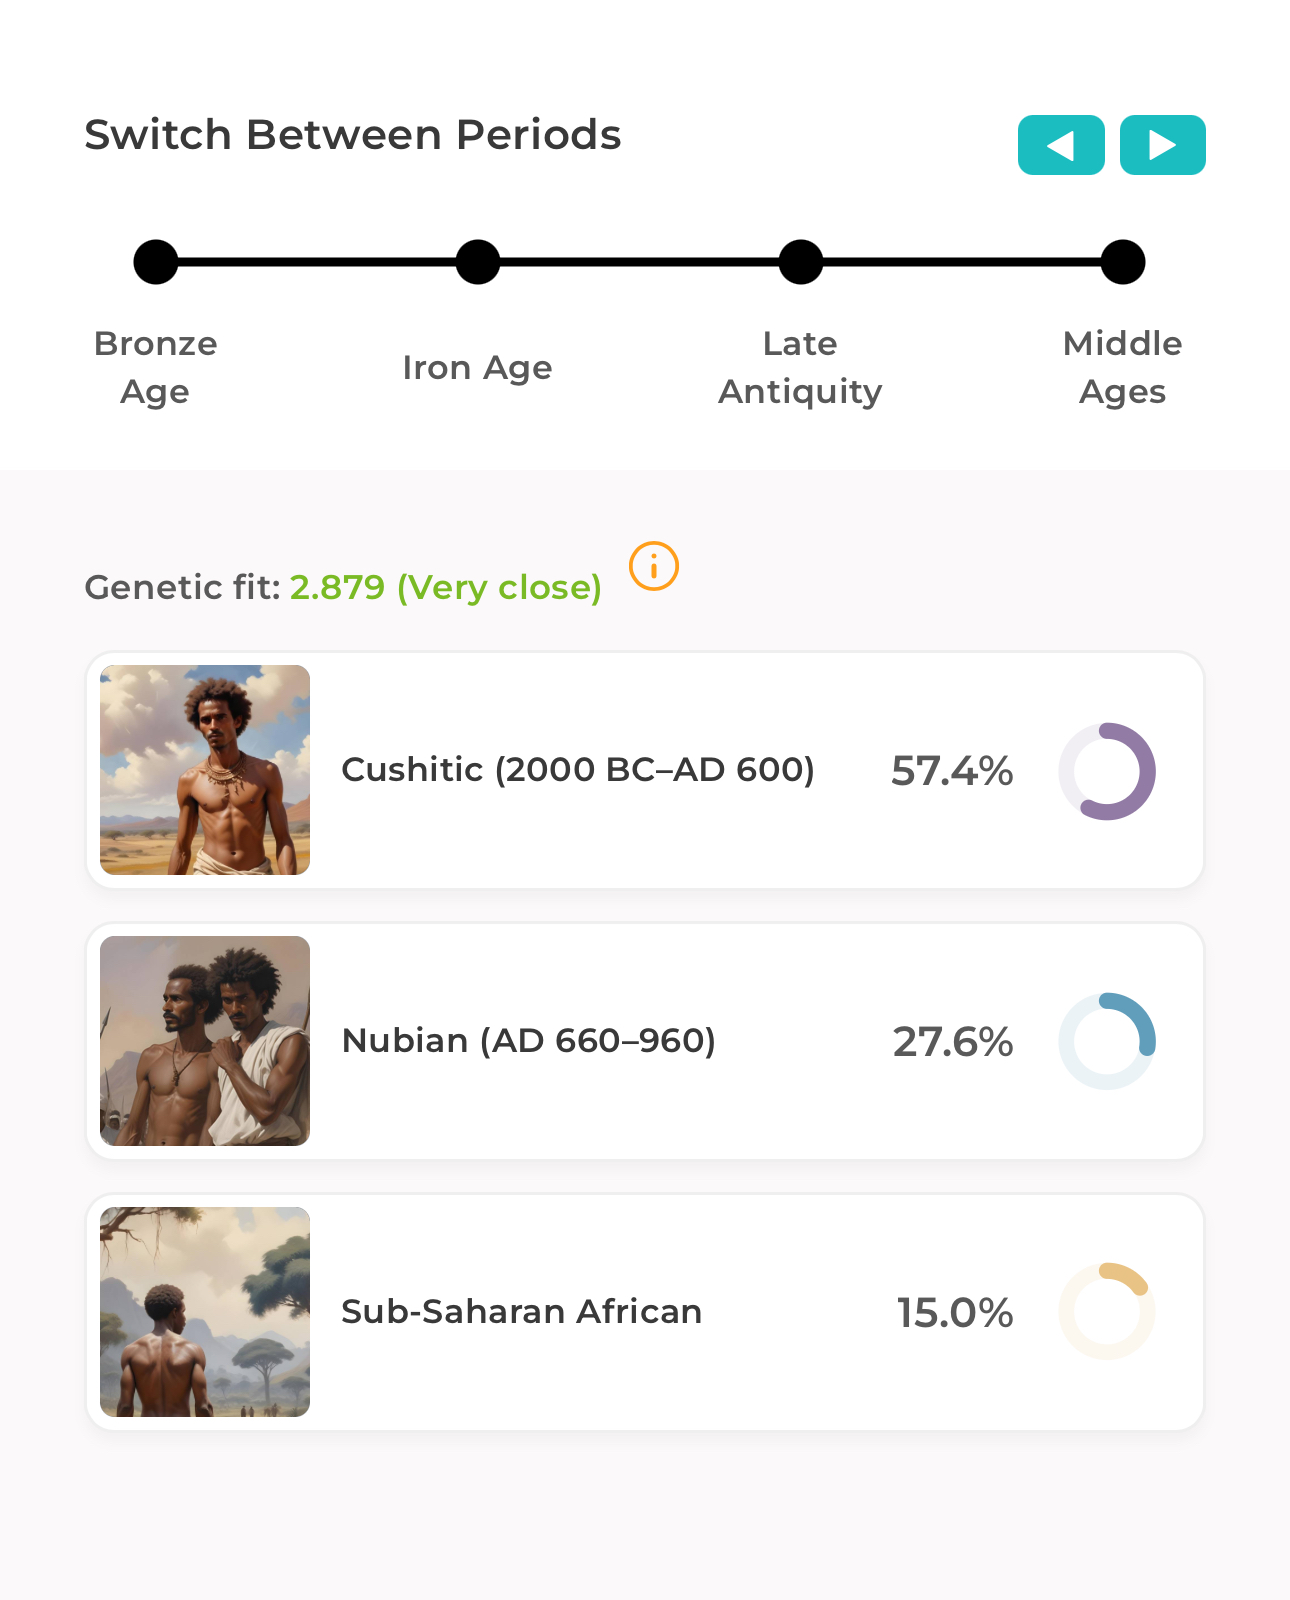1290x1600 pixels.
Task: Click the Nubian blue donut chart
Action: (1107, 1041)
